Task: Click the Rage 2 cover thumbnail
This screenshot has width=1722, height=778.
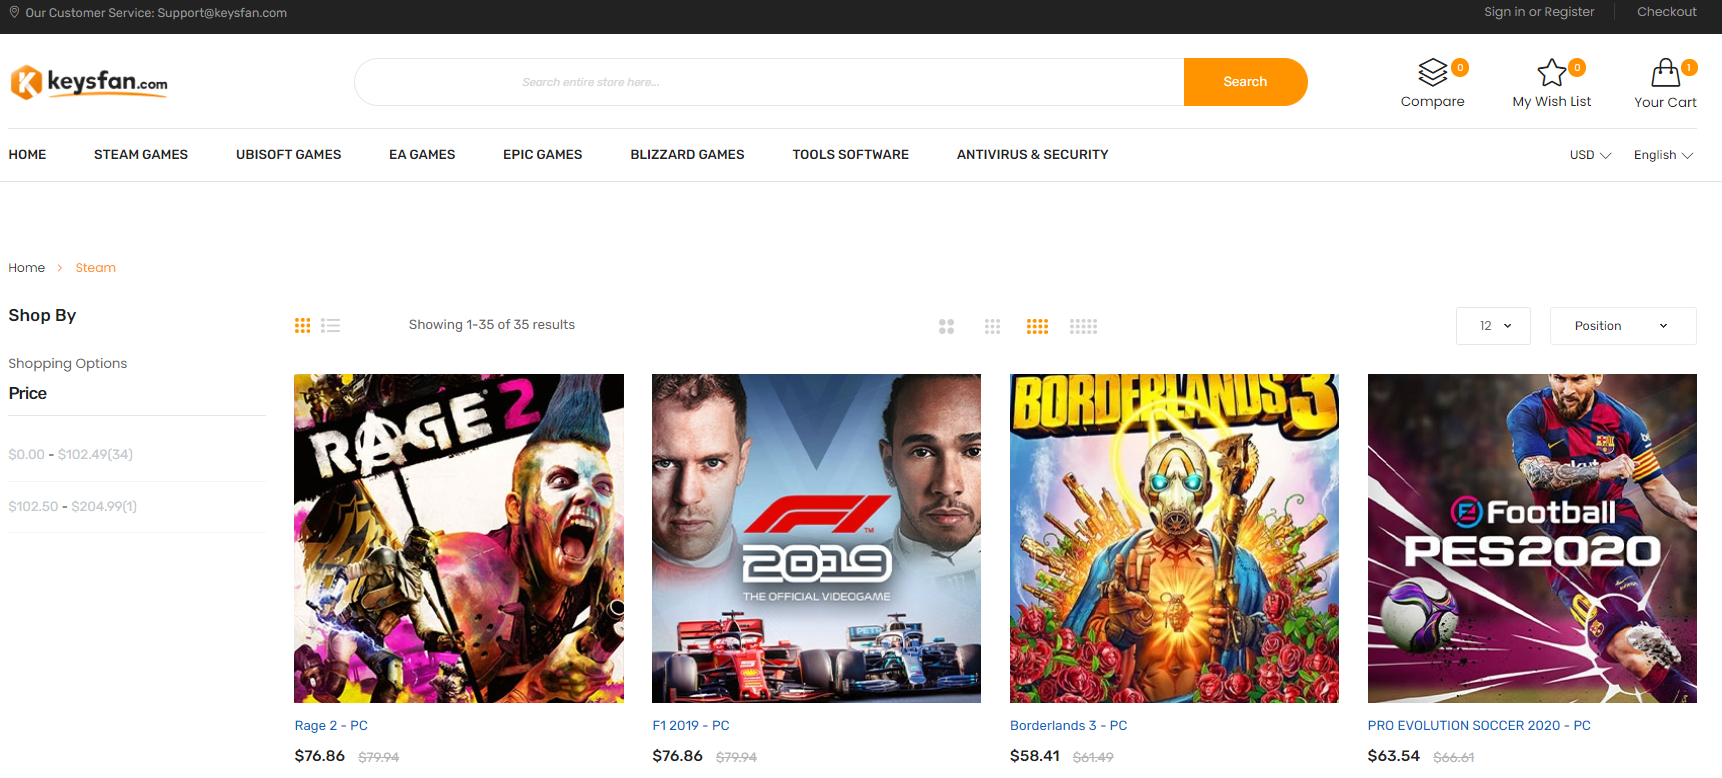Action: pyautogui.click(x=459, y=538)
